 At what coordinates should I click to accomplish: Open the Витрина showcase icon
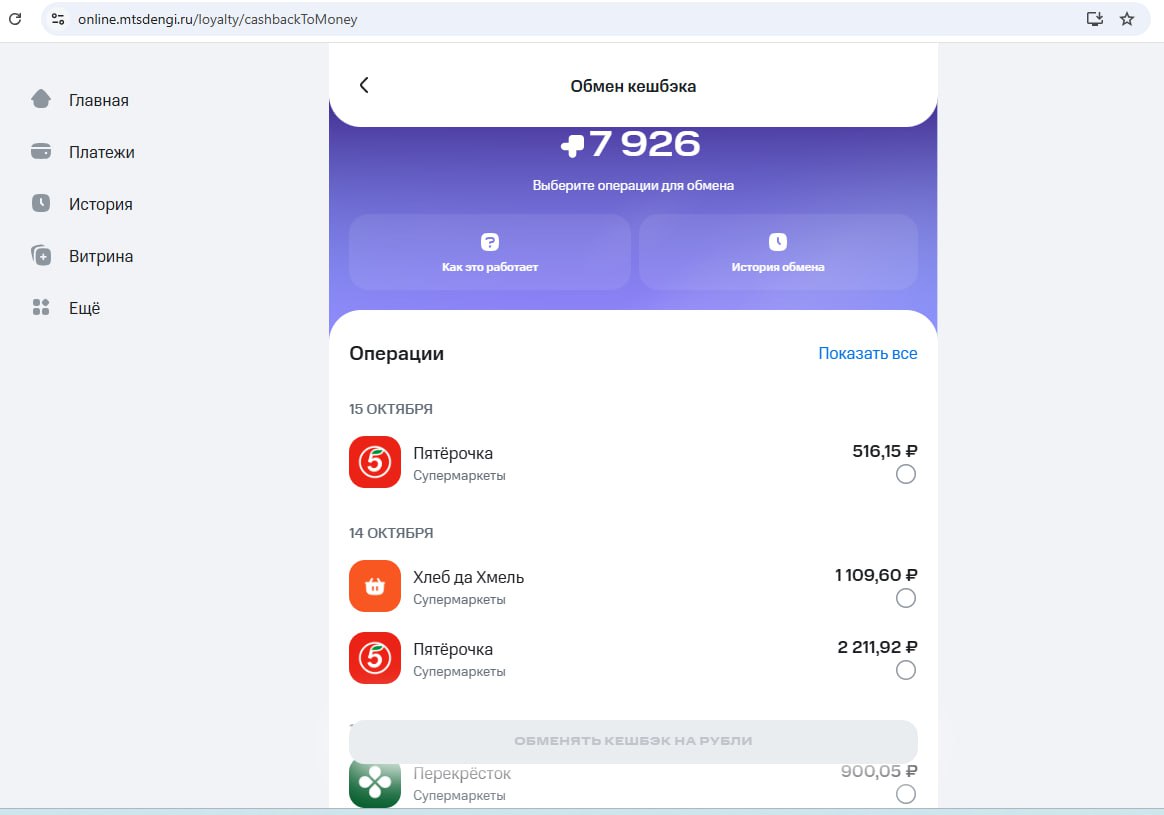[41, 256]
